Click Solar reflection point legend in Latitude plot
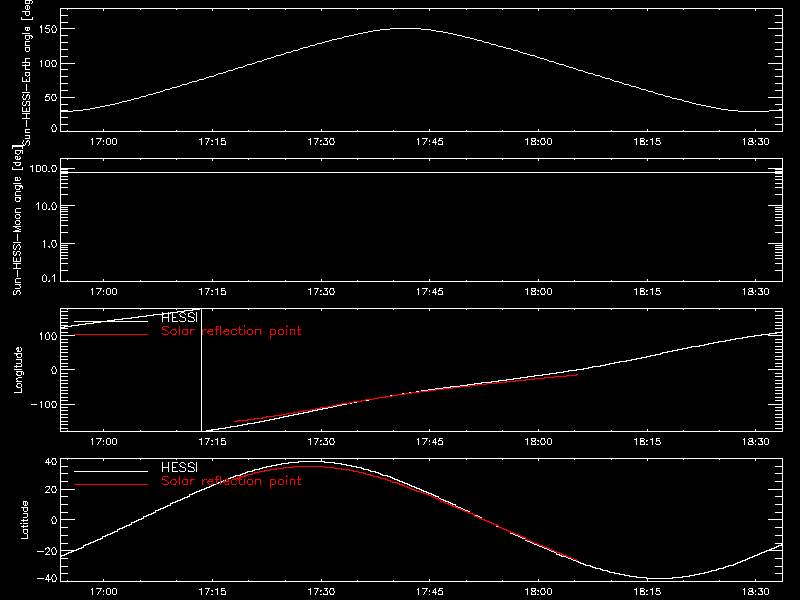Screen dimensions: 800x600 coord(231,481)
